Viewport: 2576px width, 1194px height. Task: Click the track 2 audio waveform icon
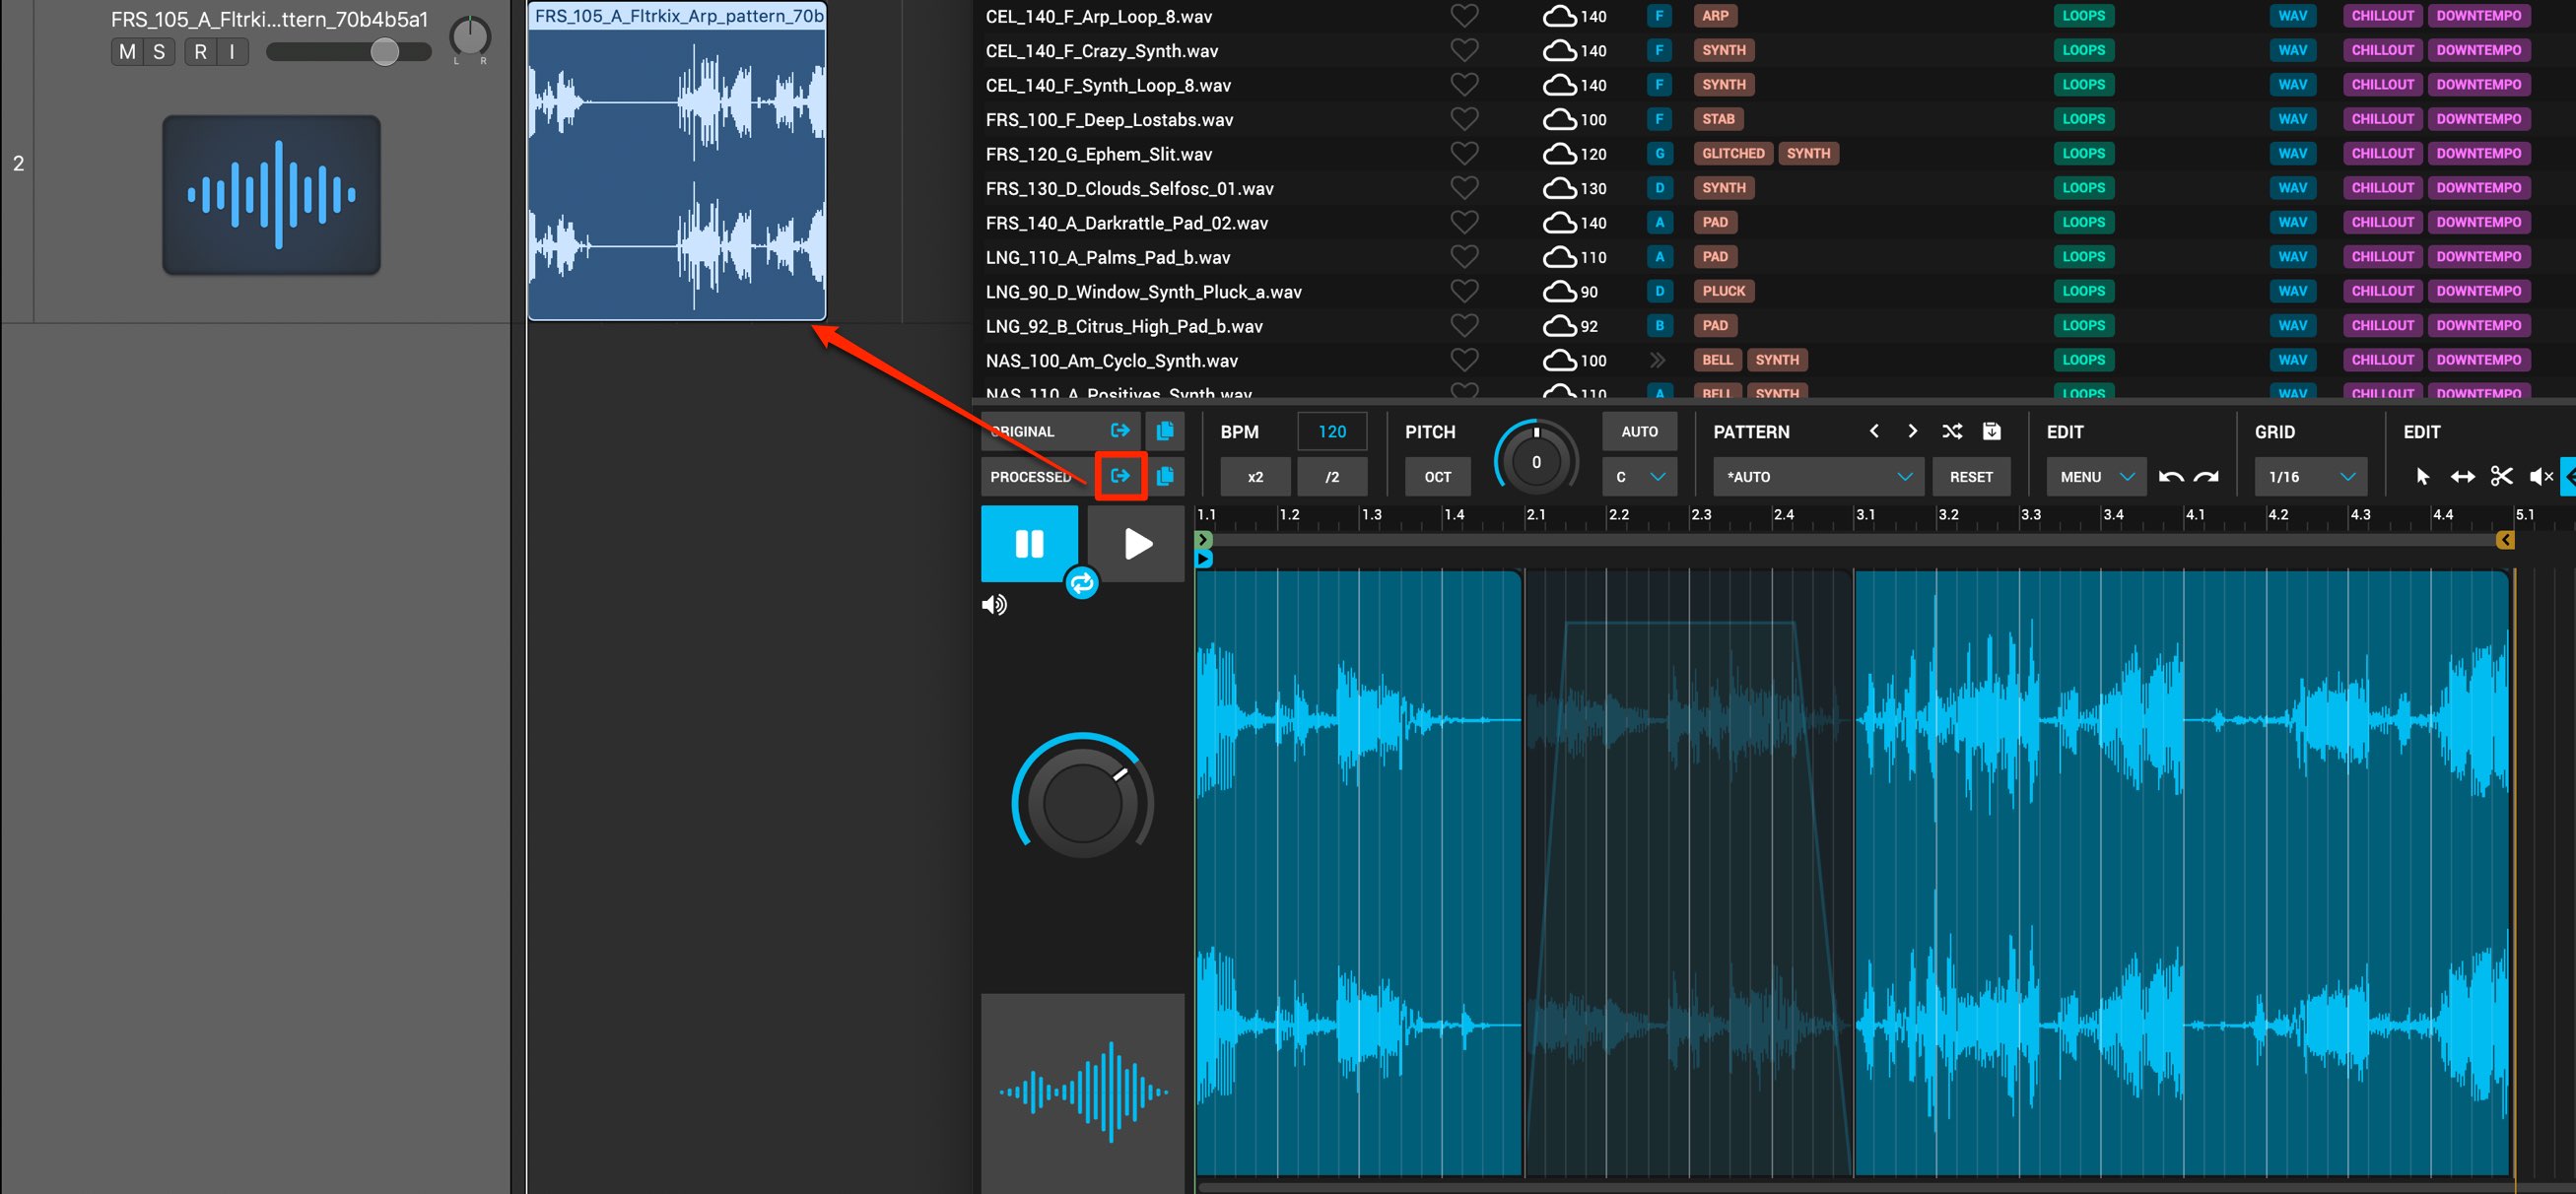point(272,195)
